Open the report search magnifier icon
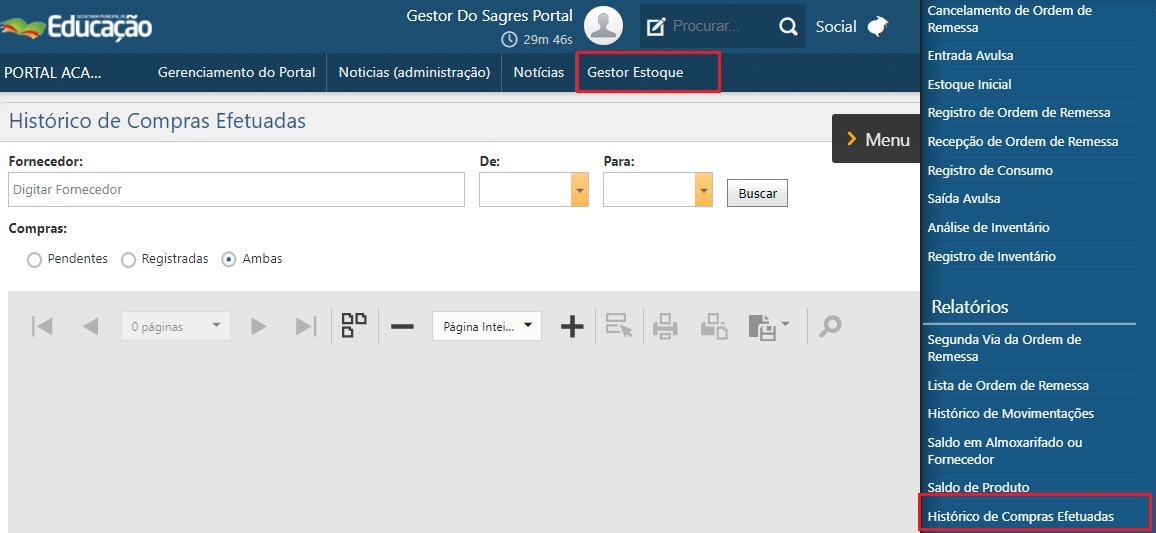The height and width of the screenshot is (533, 1156). click(x=830, y=326)
